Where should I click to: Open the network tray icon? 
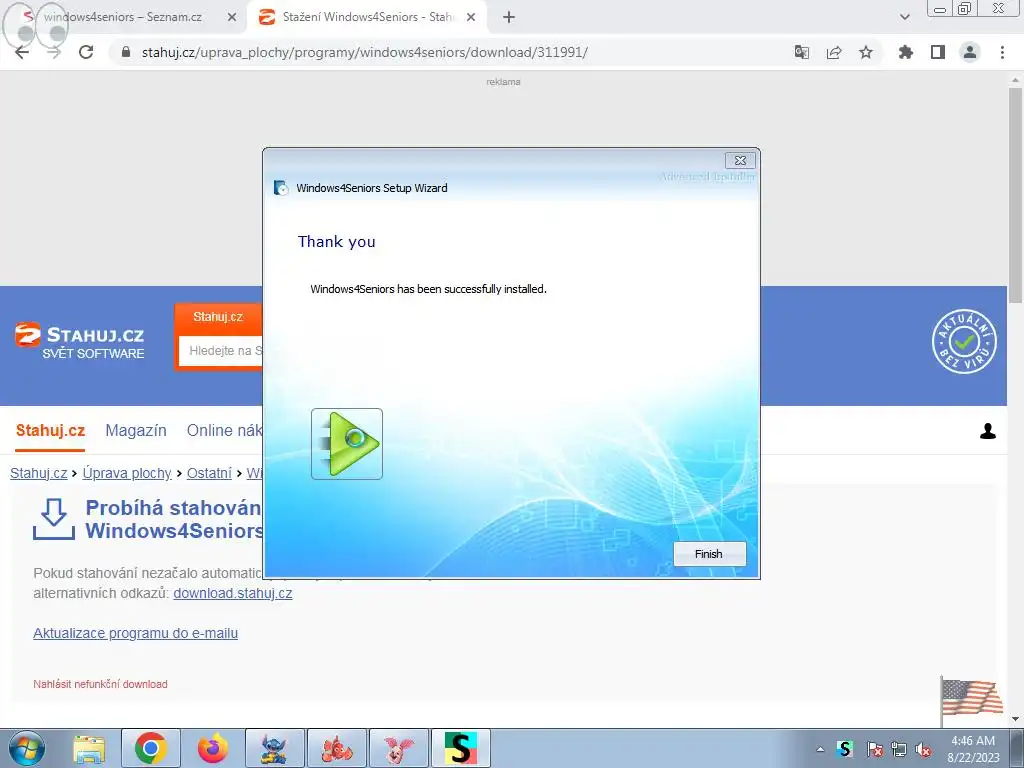pos(899,749)
